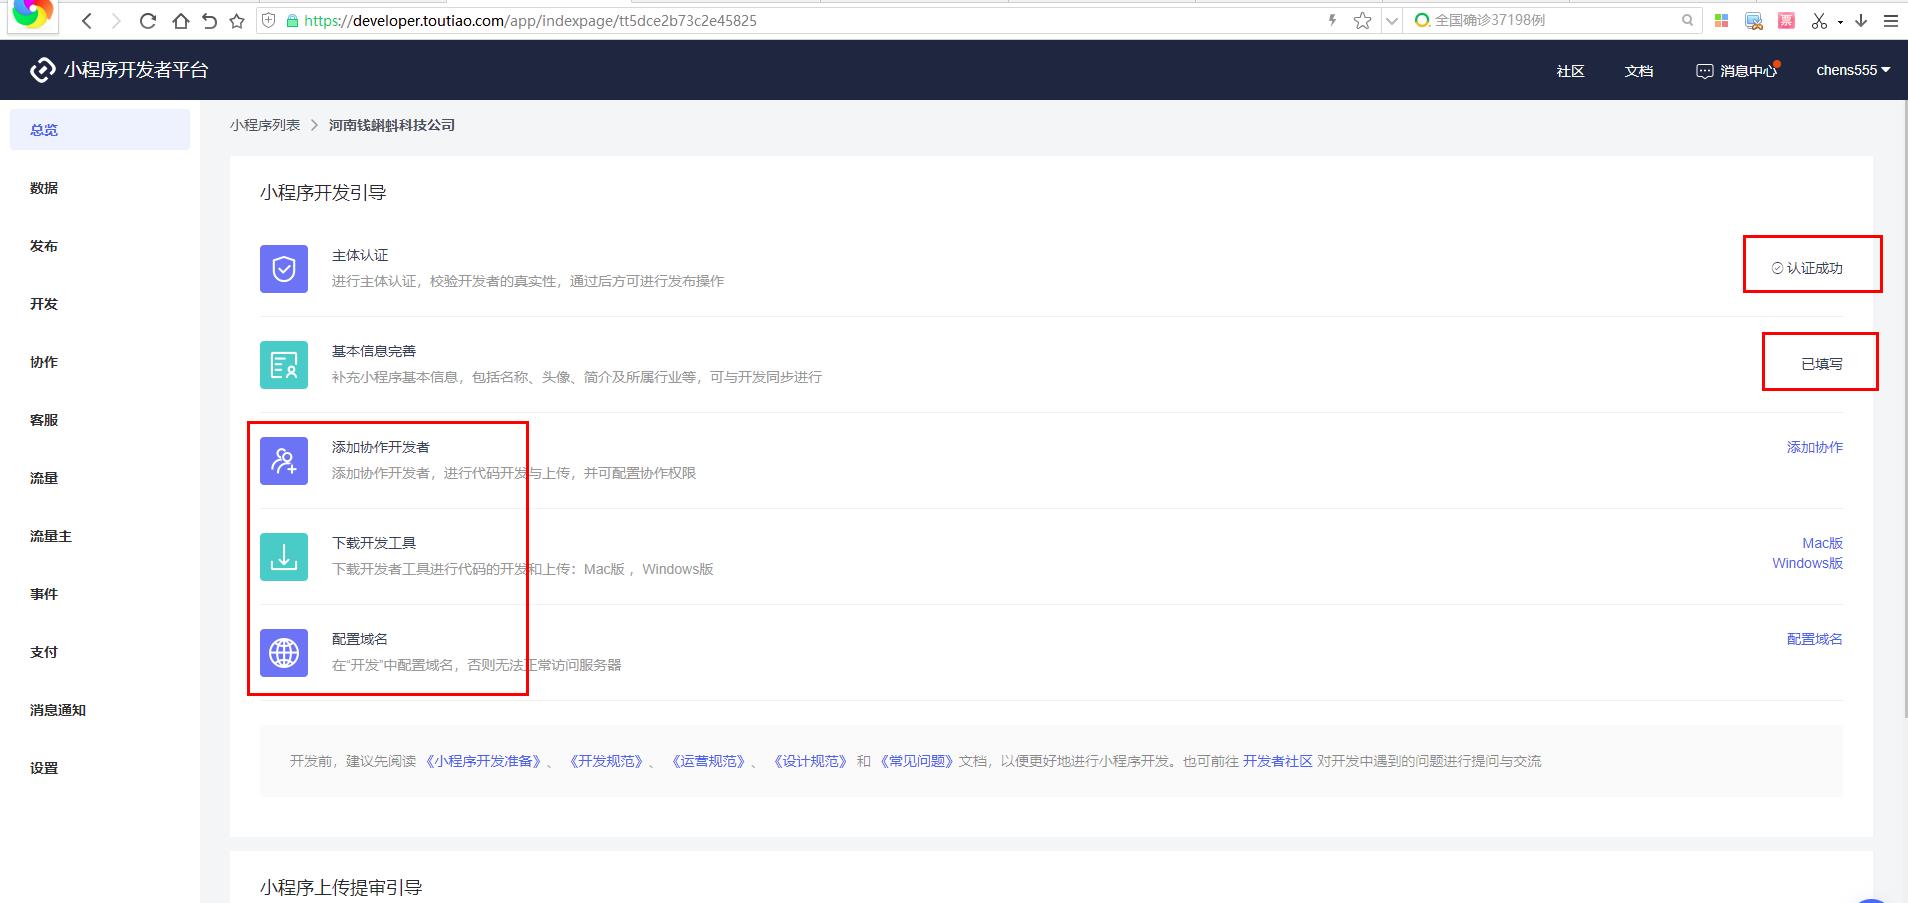The image size is (1908, 903).
Task: Expand the chens555 account dropdown
Action: [1853, 70]
